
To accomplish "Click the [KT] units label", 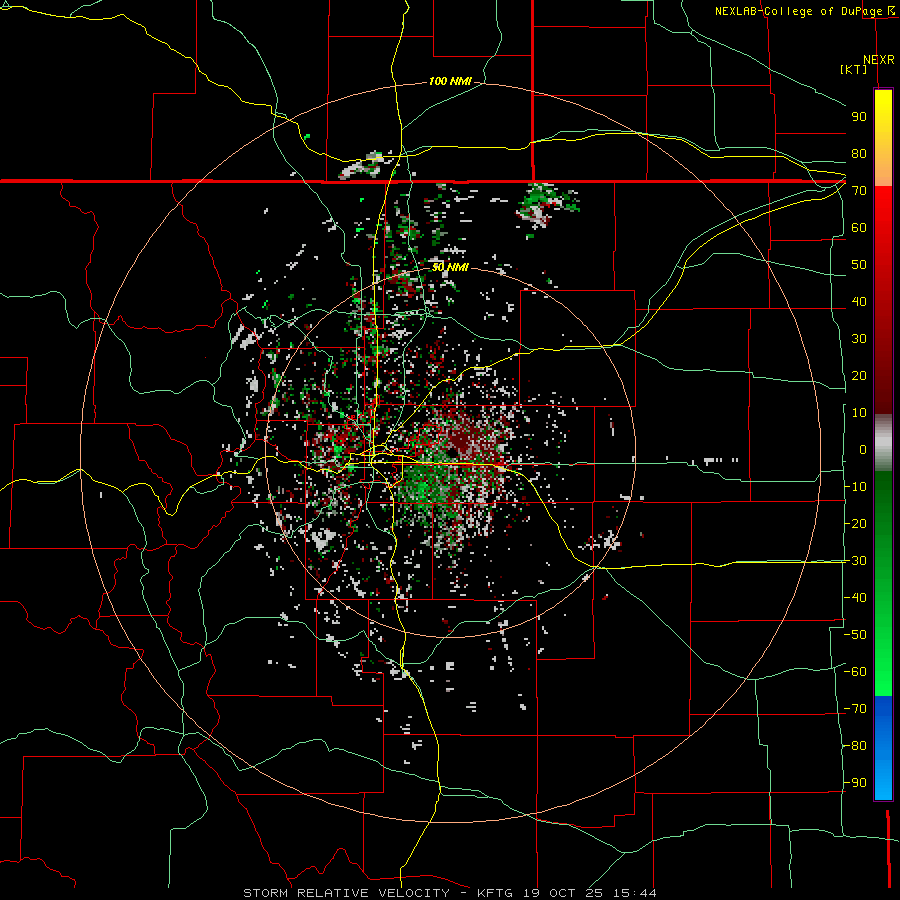I will (854, 69).
